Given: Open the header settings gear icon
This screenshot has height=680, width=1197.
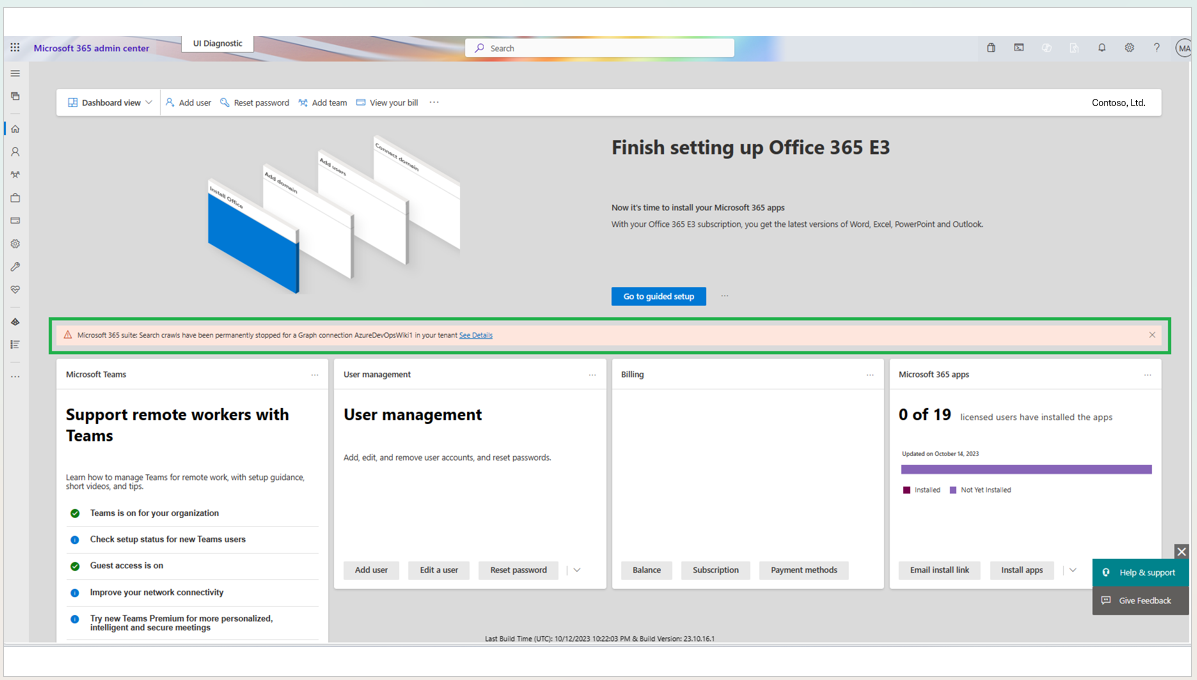Looking at the screenshot, I should (x=1129, y=47).
